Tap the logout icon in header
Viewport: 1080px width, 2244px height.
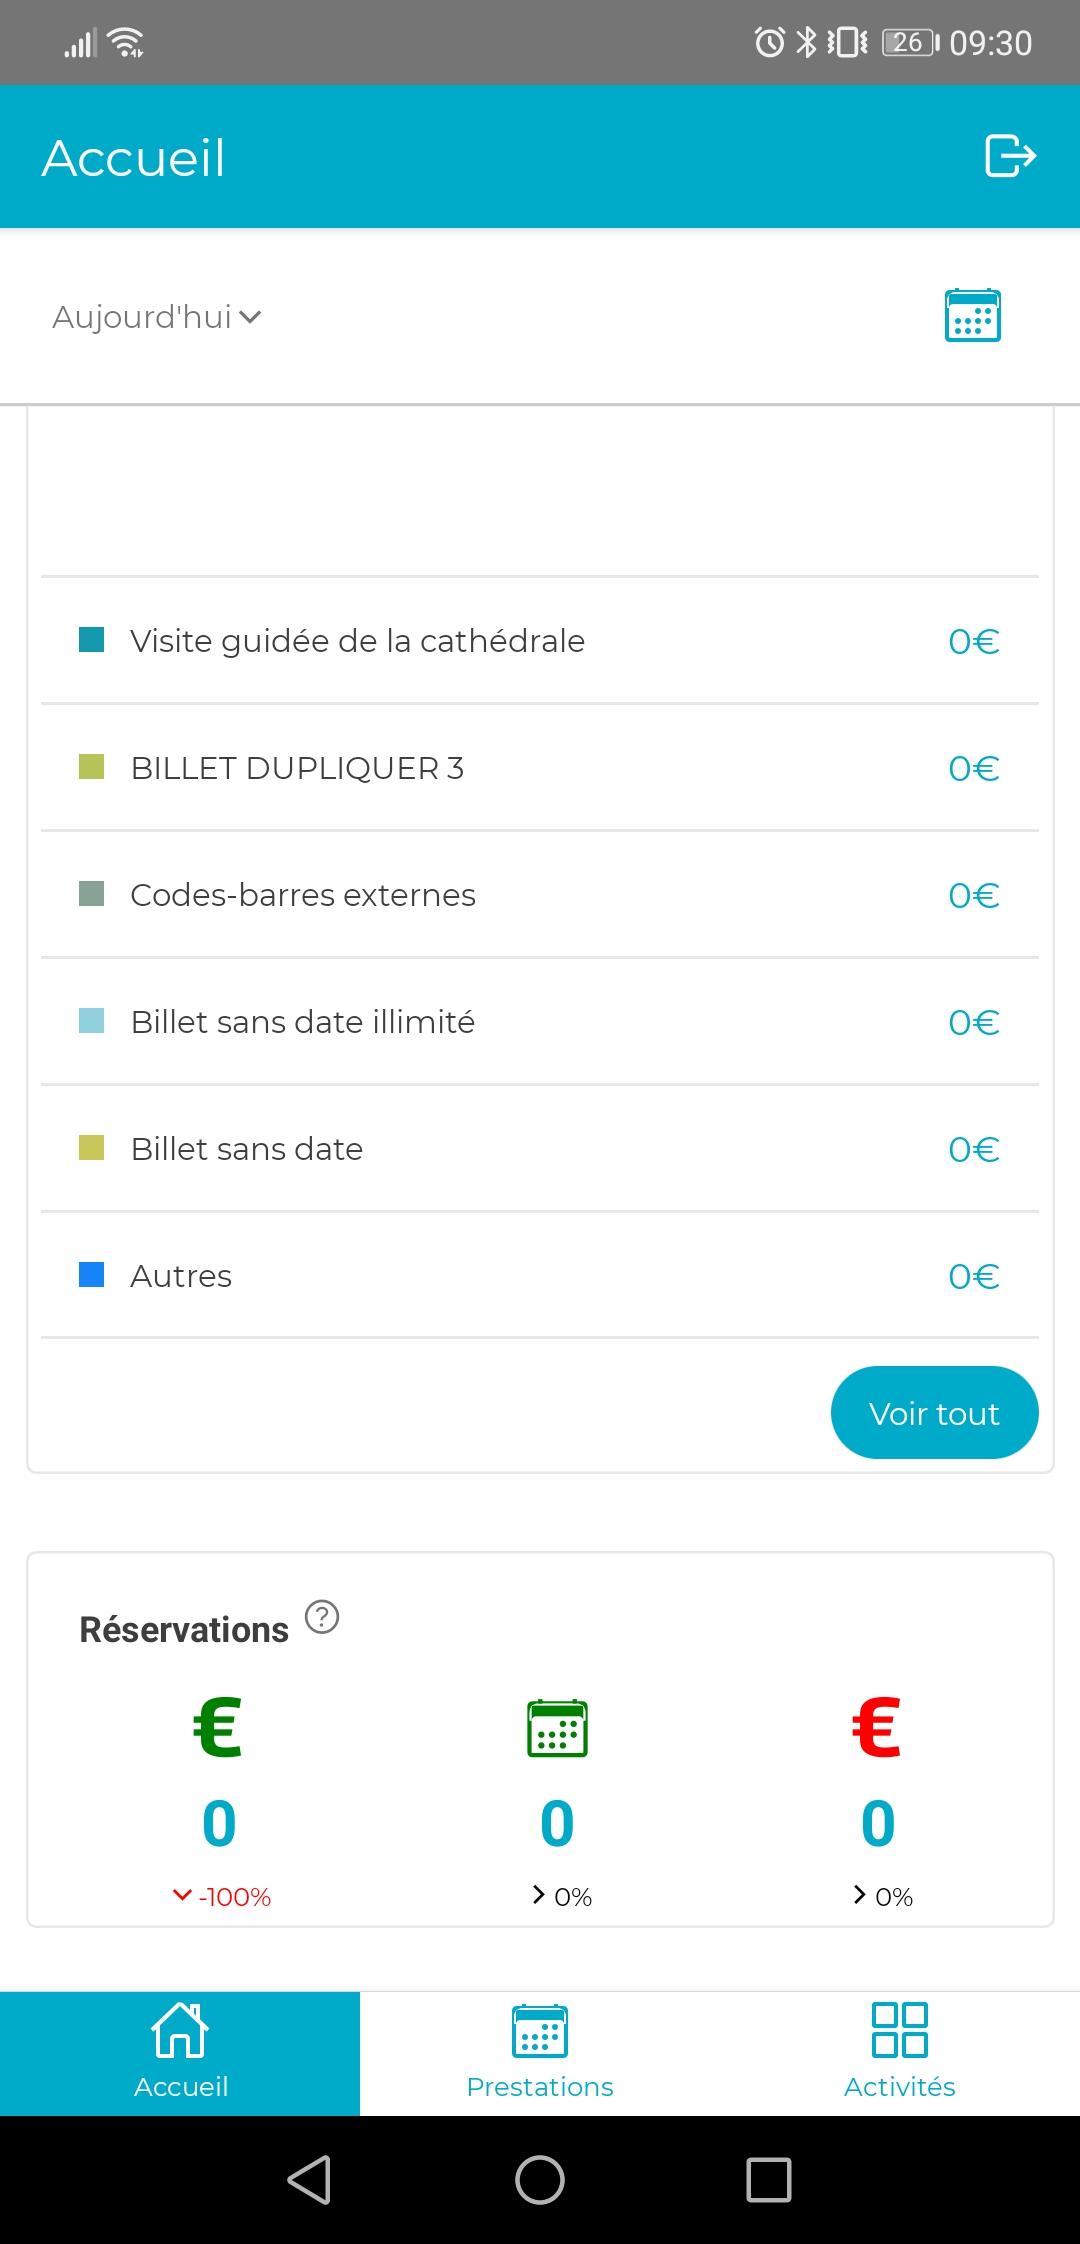pos(1010,156)
